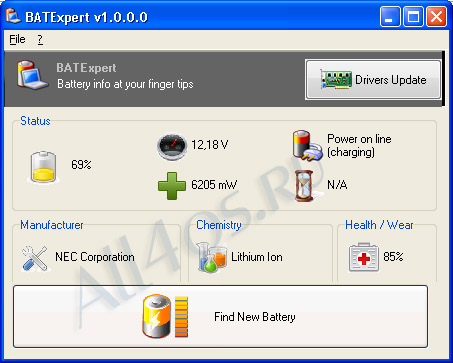Image resolution: width=453 pixels, height=363 pixels.
Task: Open the File menu
Action: click(x=17, y=39)
